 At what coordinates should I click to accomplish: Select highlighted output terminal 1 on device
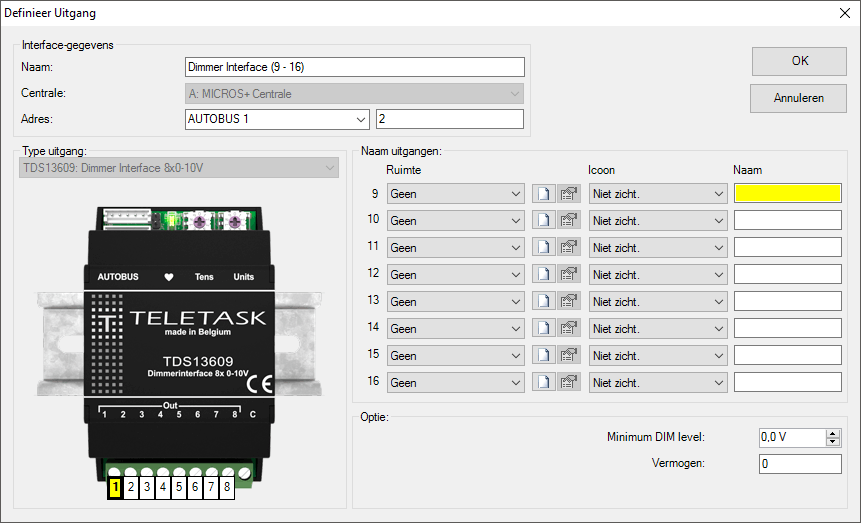pyautogui.click(x=115, y=487)
